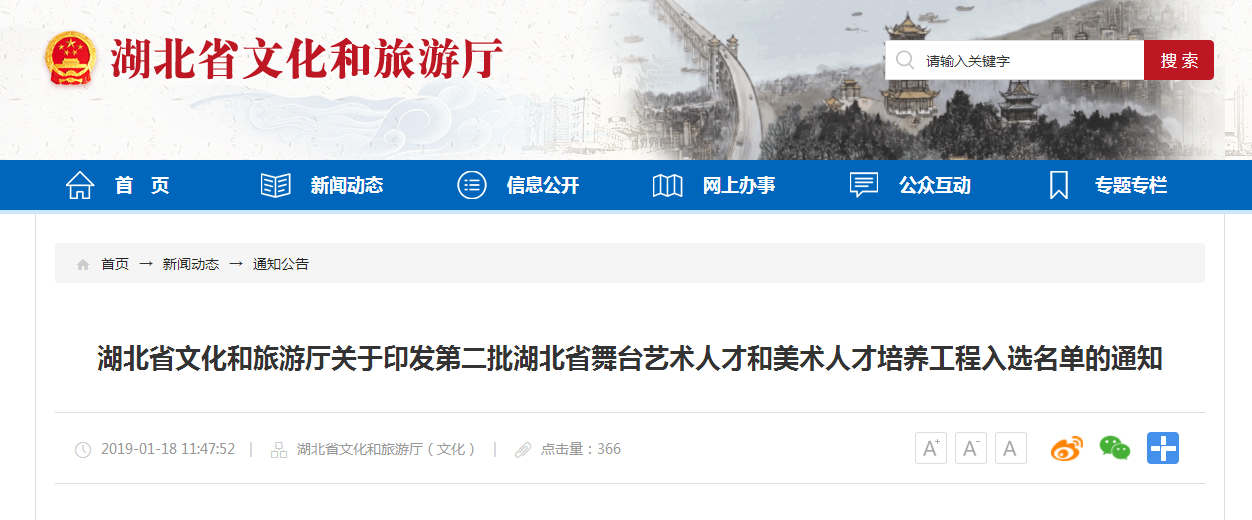The width and height of the screenshot is (1252, 520).
Task: Click the list icon for 信息公开
Action: 472,185
